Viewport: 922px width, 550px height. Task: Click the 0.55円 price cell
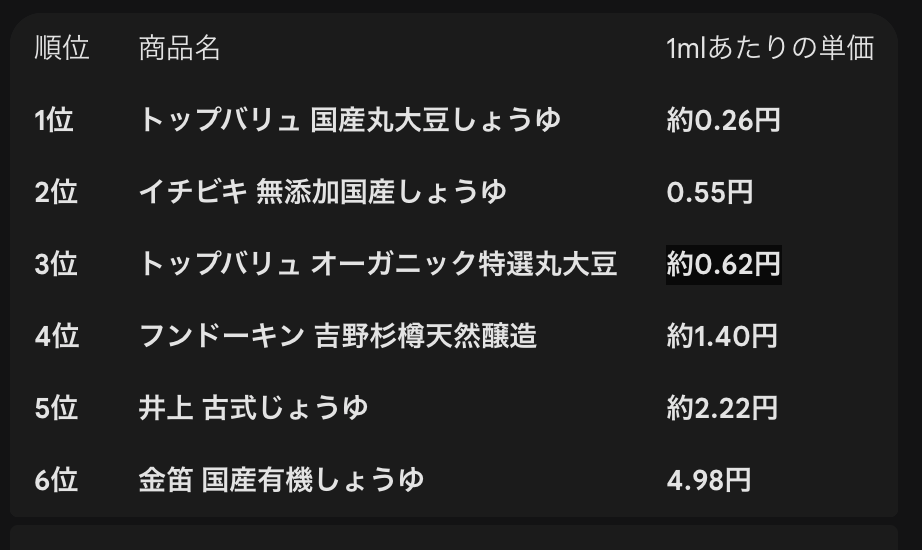[709, 192]
